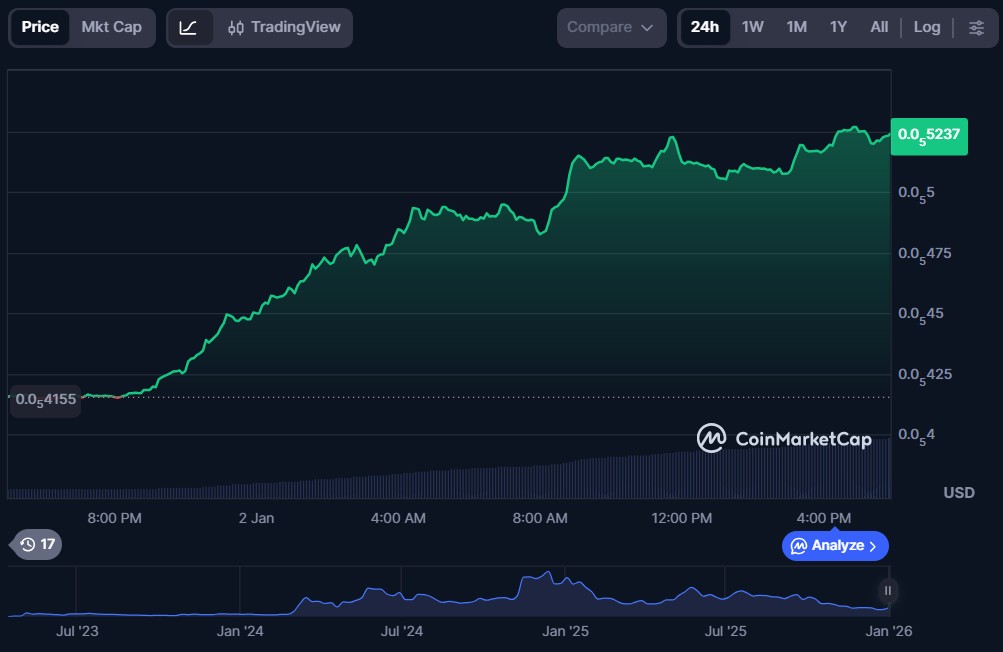Click the opening price label 0.04155
1003x652 pixels.
[44, 399]
